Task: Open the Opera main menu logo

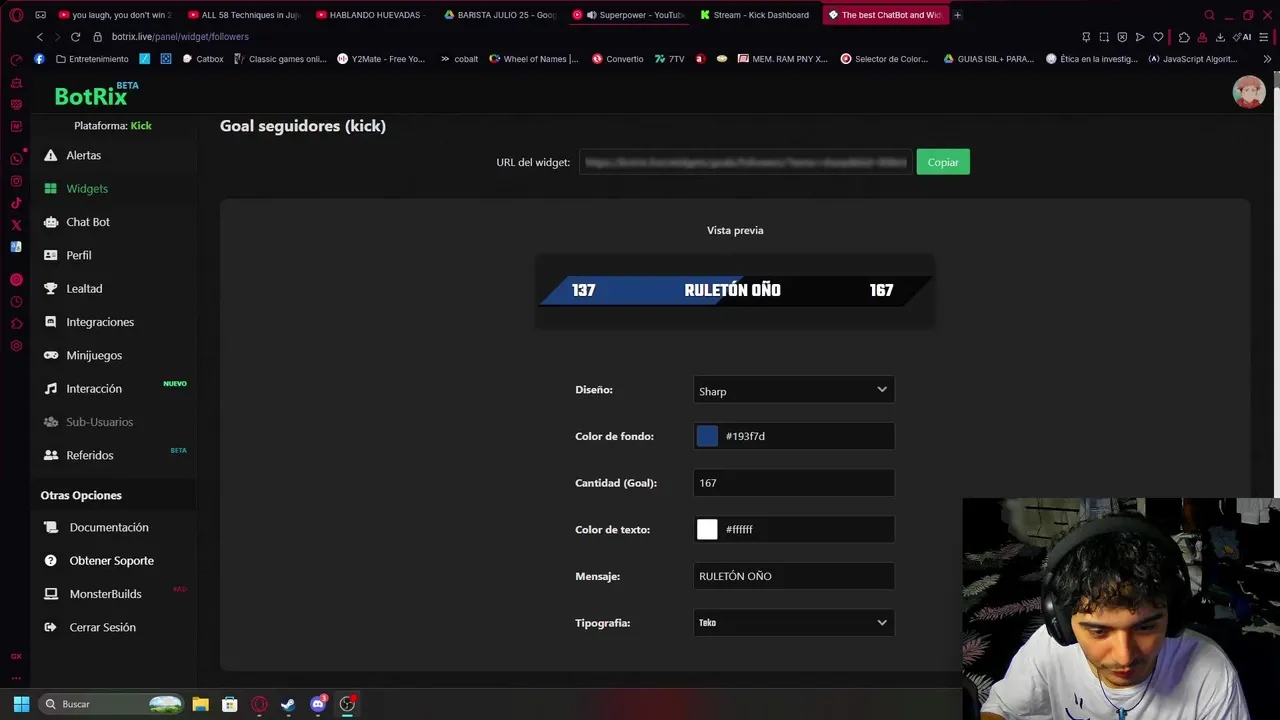Action: coord(16,15)
